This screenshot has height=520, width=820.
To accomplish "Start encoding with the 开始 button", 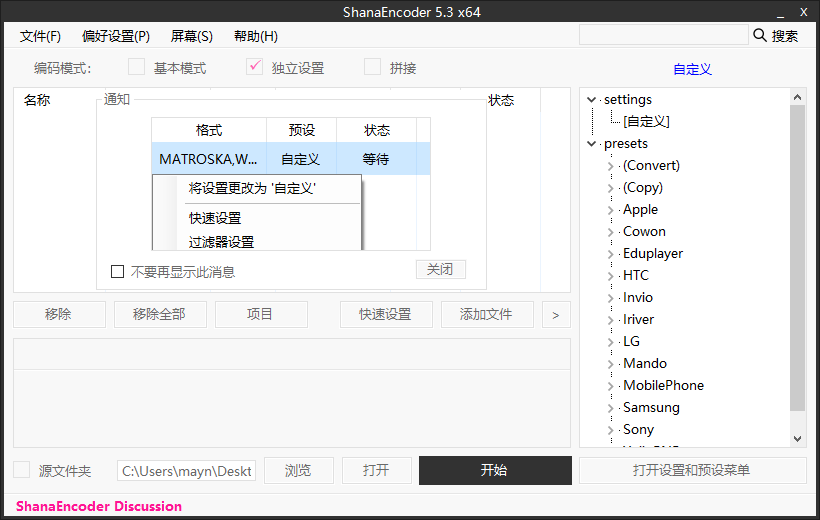I will (495, 470).
